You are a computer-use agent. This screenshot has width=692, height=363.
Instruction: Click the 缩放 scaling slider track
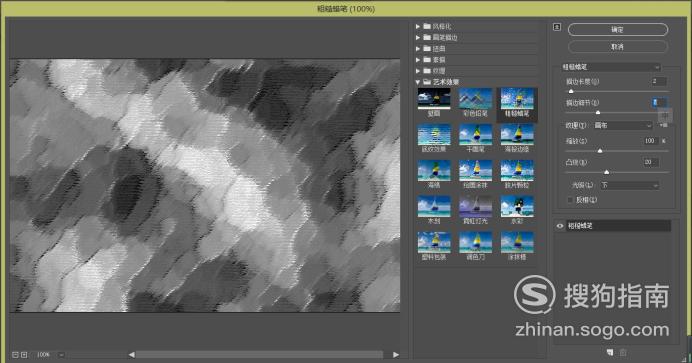tap(617, 151)
